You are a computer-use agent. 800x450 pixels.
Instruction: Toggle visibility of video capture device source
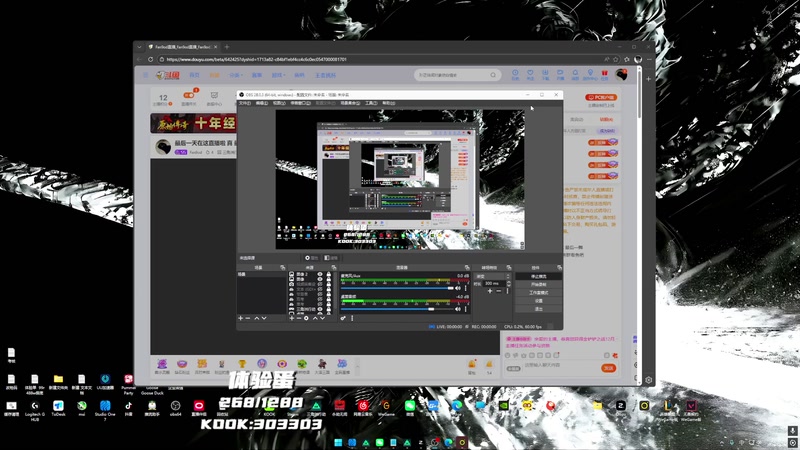tap(320, 284)
